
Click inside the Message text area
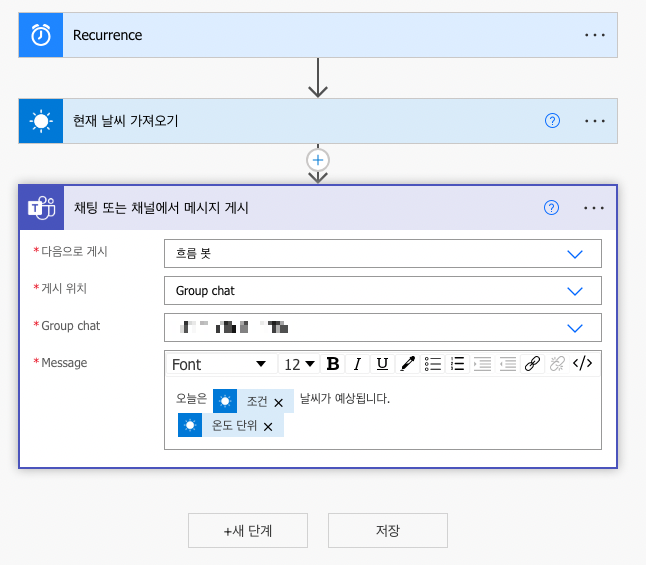tap(383, 414)
